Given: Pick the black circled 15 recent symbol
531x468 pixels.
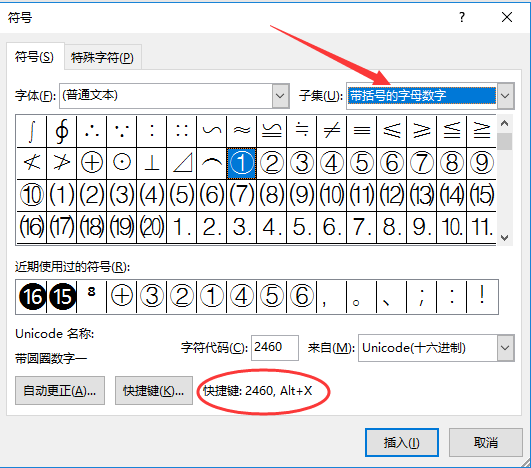Looking at the screenshot, I should tap(62, 297).
